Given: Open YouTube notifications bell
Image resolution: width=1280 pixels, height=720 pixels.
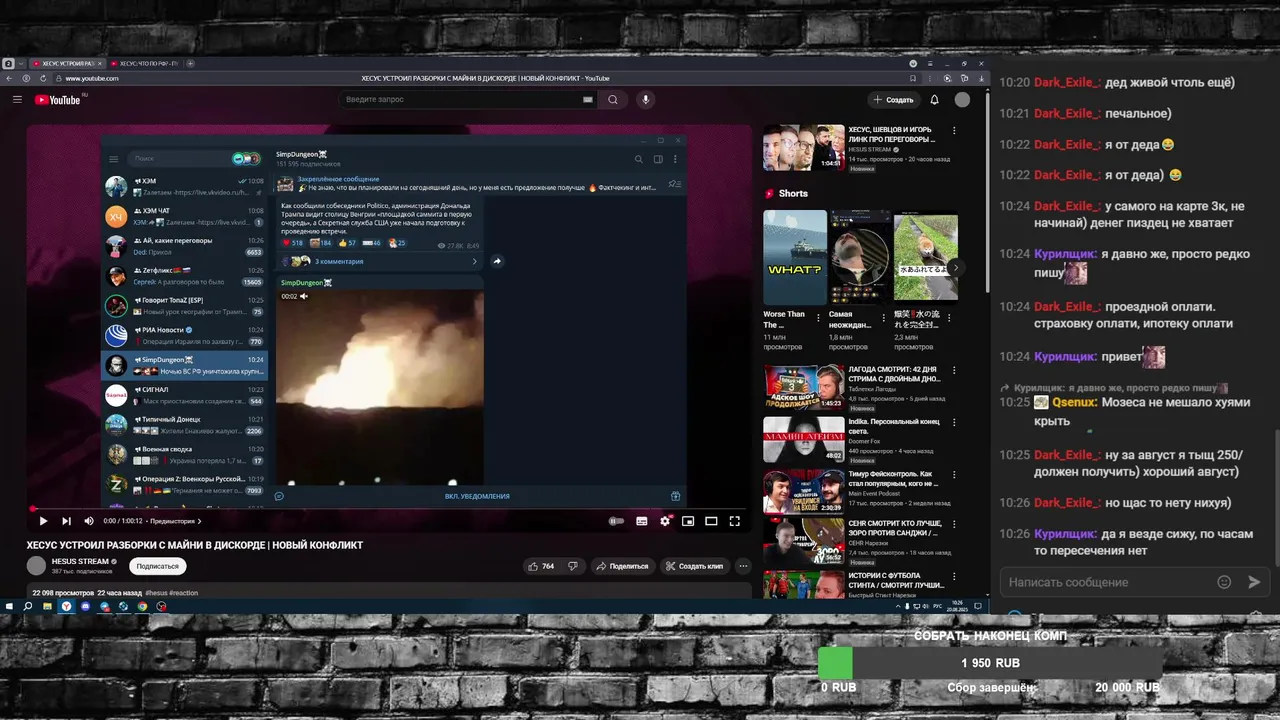Looking at the screenshot, I should coord(934,100).
